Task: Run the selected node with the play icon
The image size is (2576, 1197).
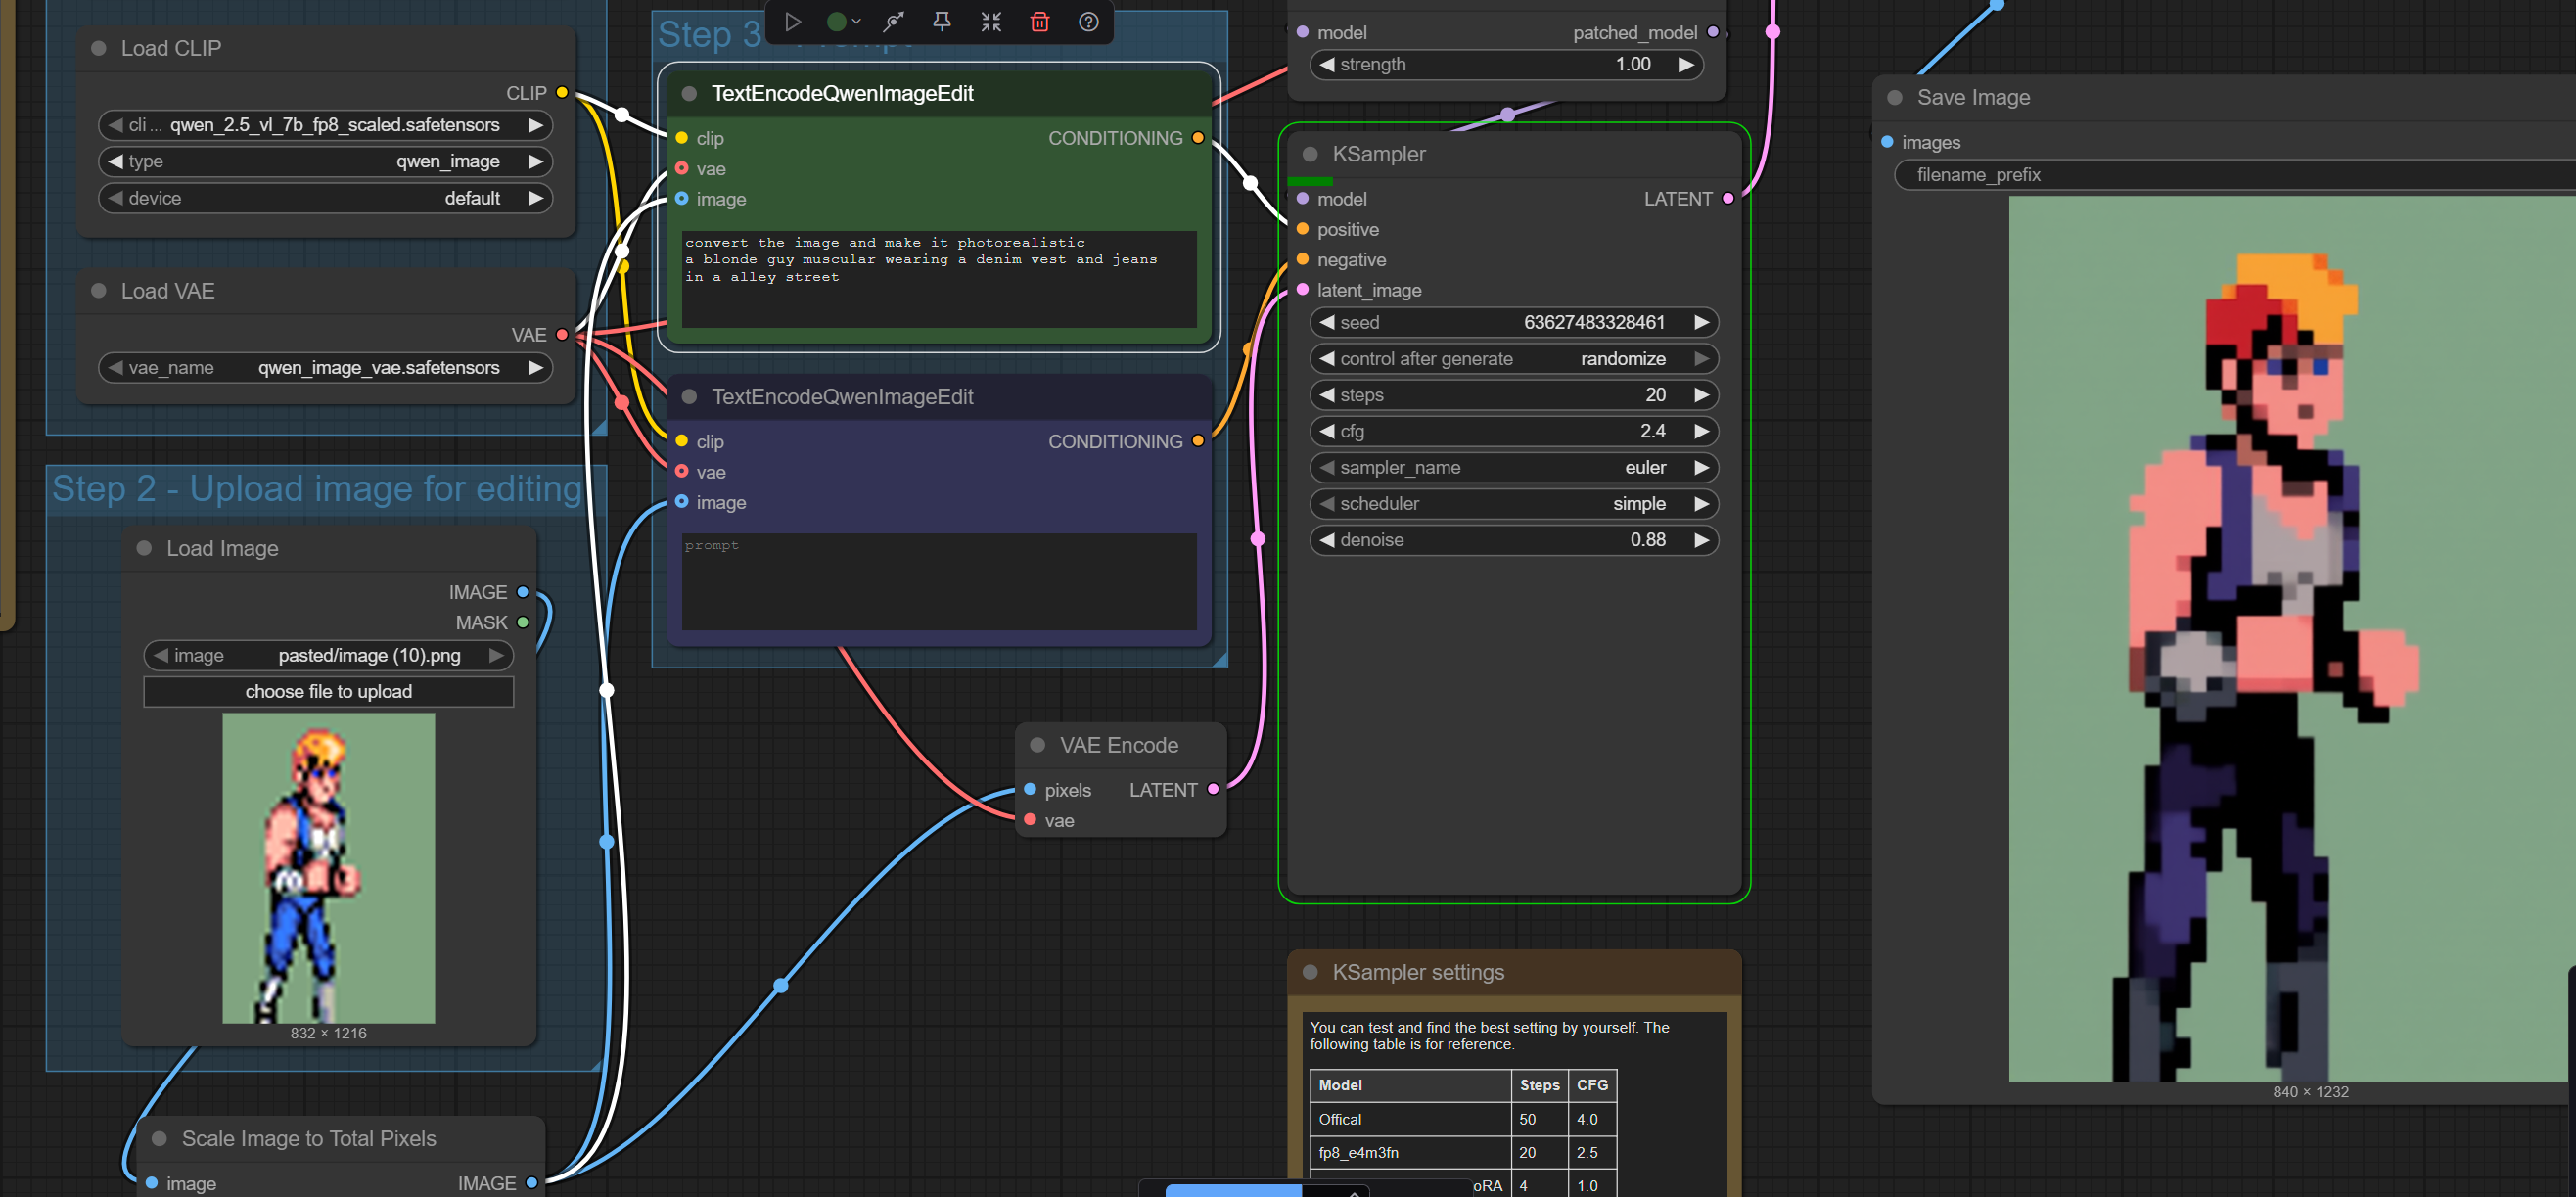Action: [793, 22]
